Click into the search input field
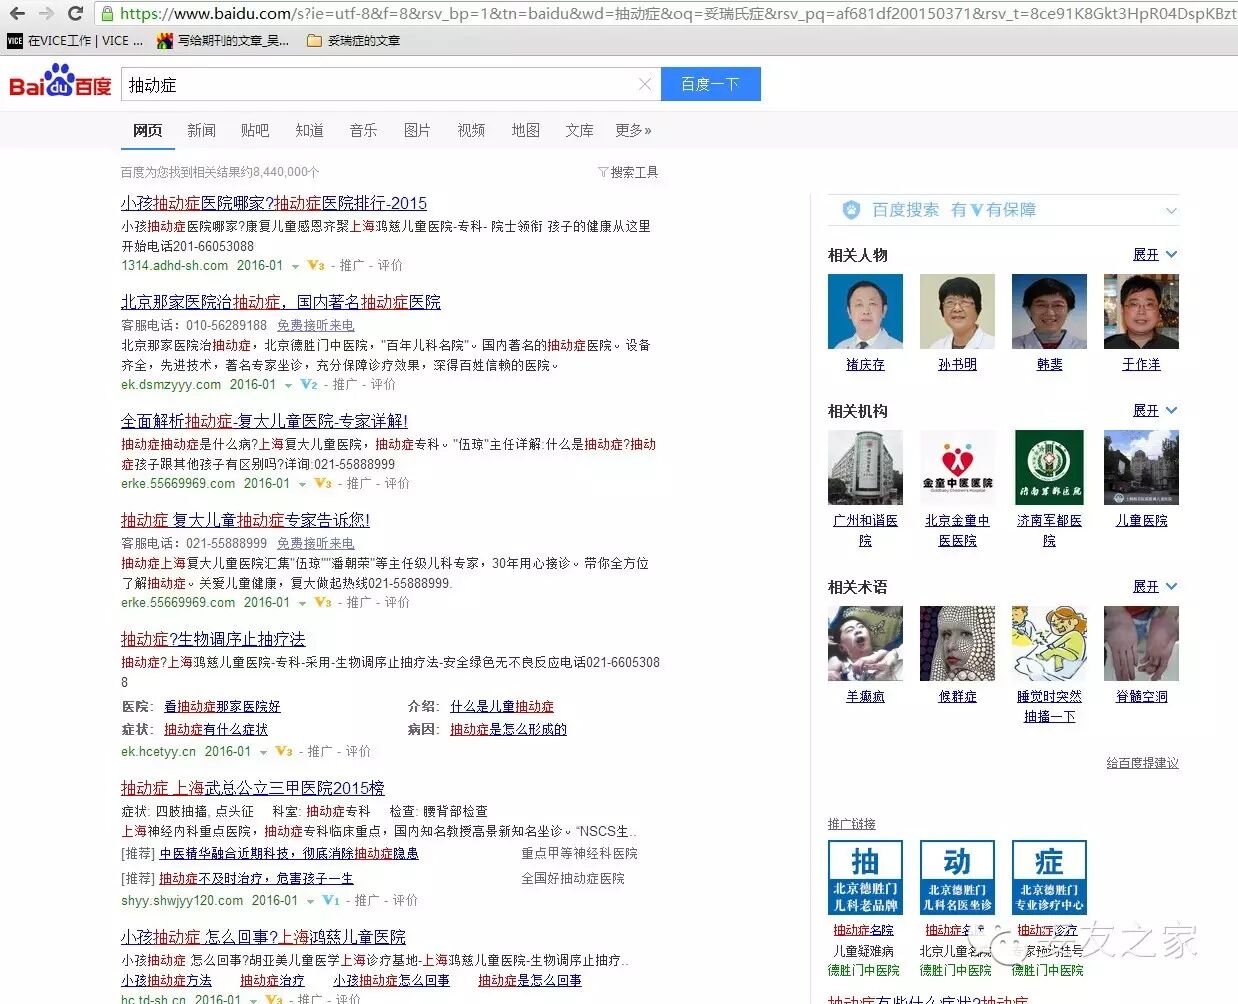The image size is (1238, 1004). (380, 84)
